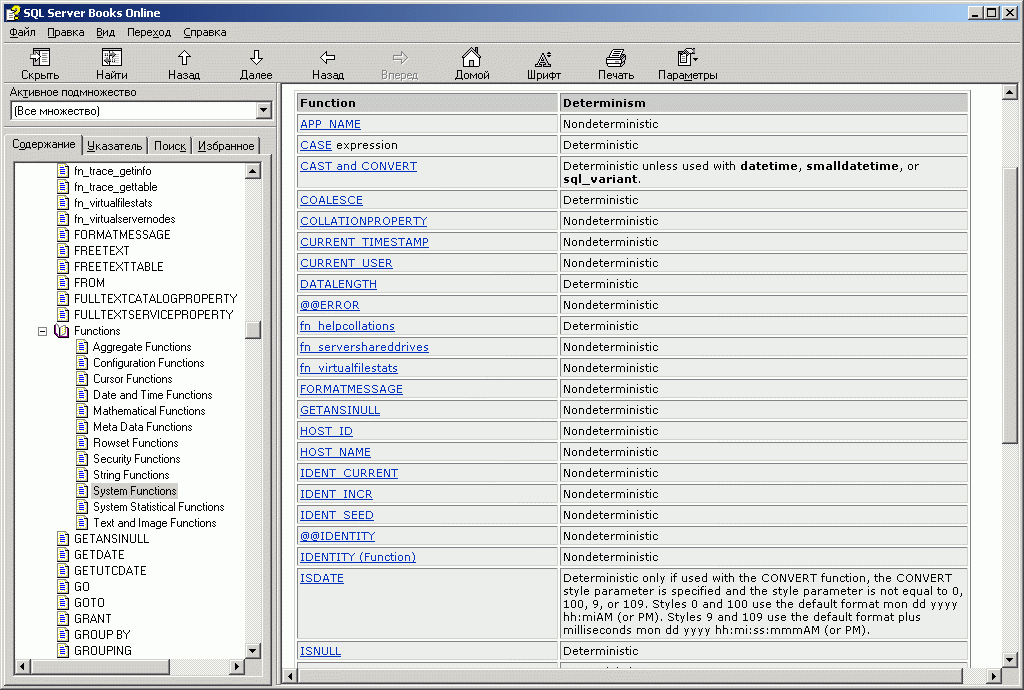The height and width of the screenshot is (690, 1024).
Task: Select page icon next to Cursor Functions
Action: [x=82, y=379]
